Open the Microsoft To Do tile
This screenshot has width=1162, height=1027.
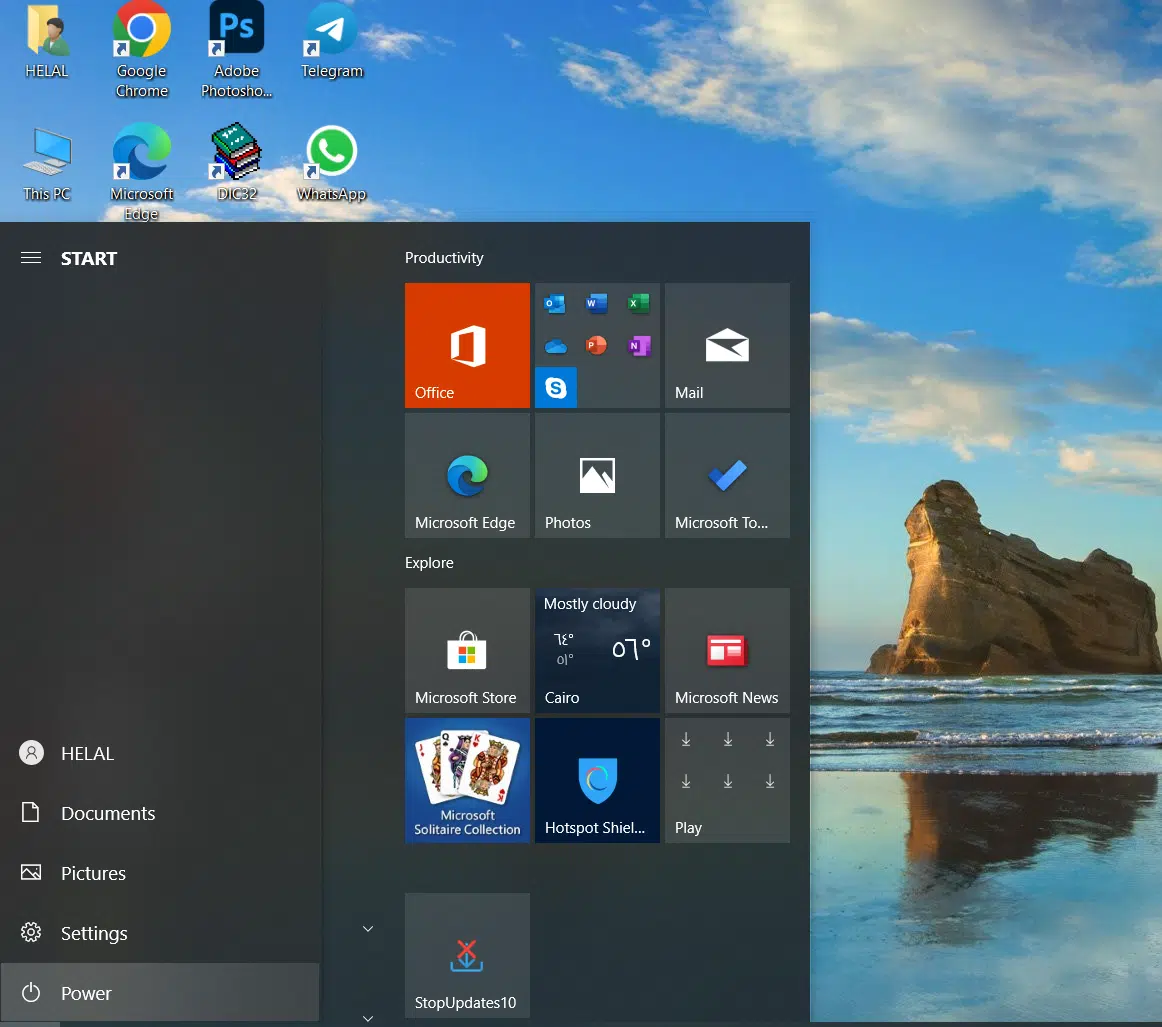pyautogui.click(x=727, y=476)
